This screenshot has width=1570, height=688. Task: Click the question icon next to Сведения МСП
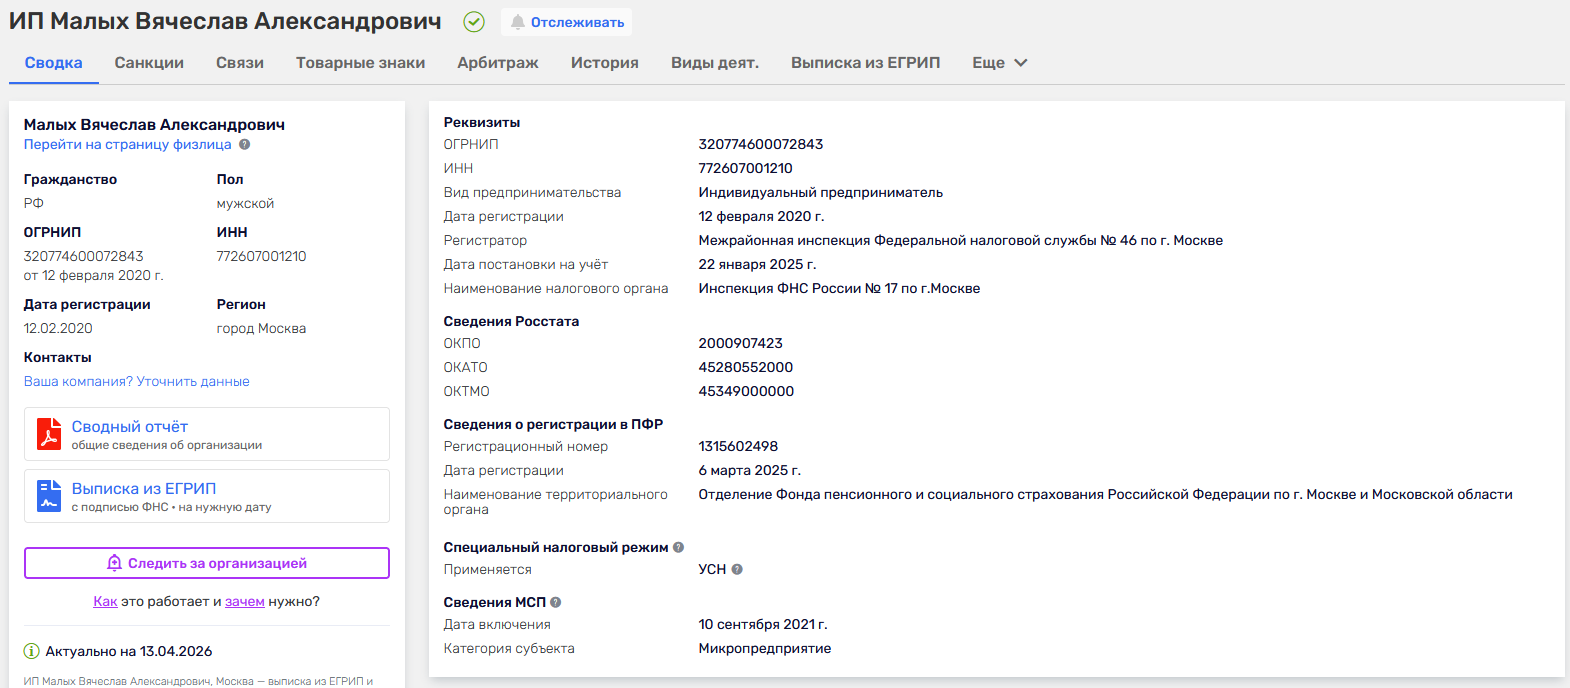coord(556,602)
